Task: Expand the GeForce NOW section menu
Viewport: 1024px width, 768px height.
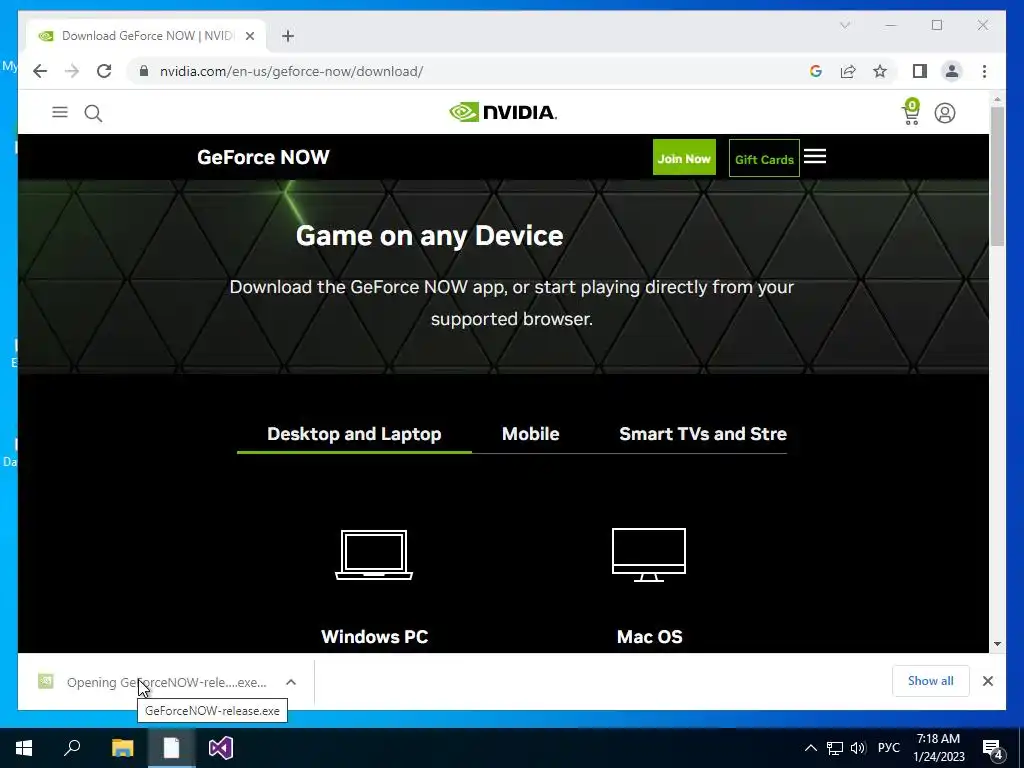Action: 815,156
